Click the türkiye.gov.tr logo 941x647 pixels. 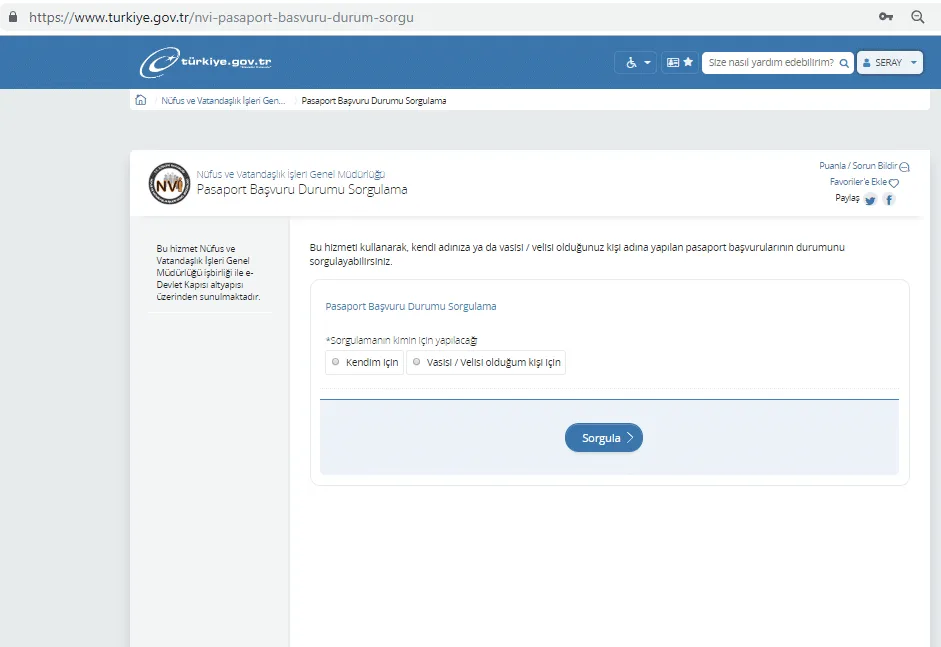coord(205,62)
